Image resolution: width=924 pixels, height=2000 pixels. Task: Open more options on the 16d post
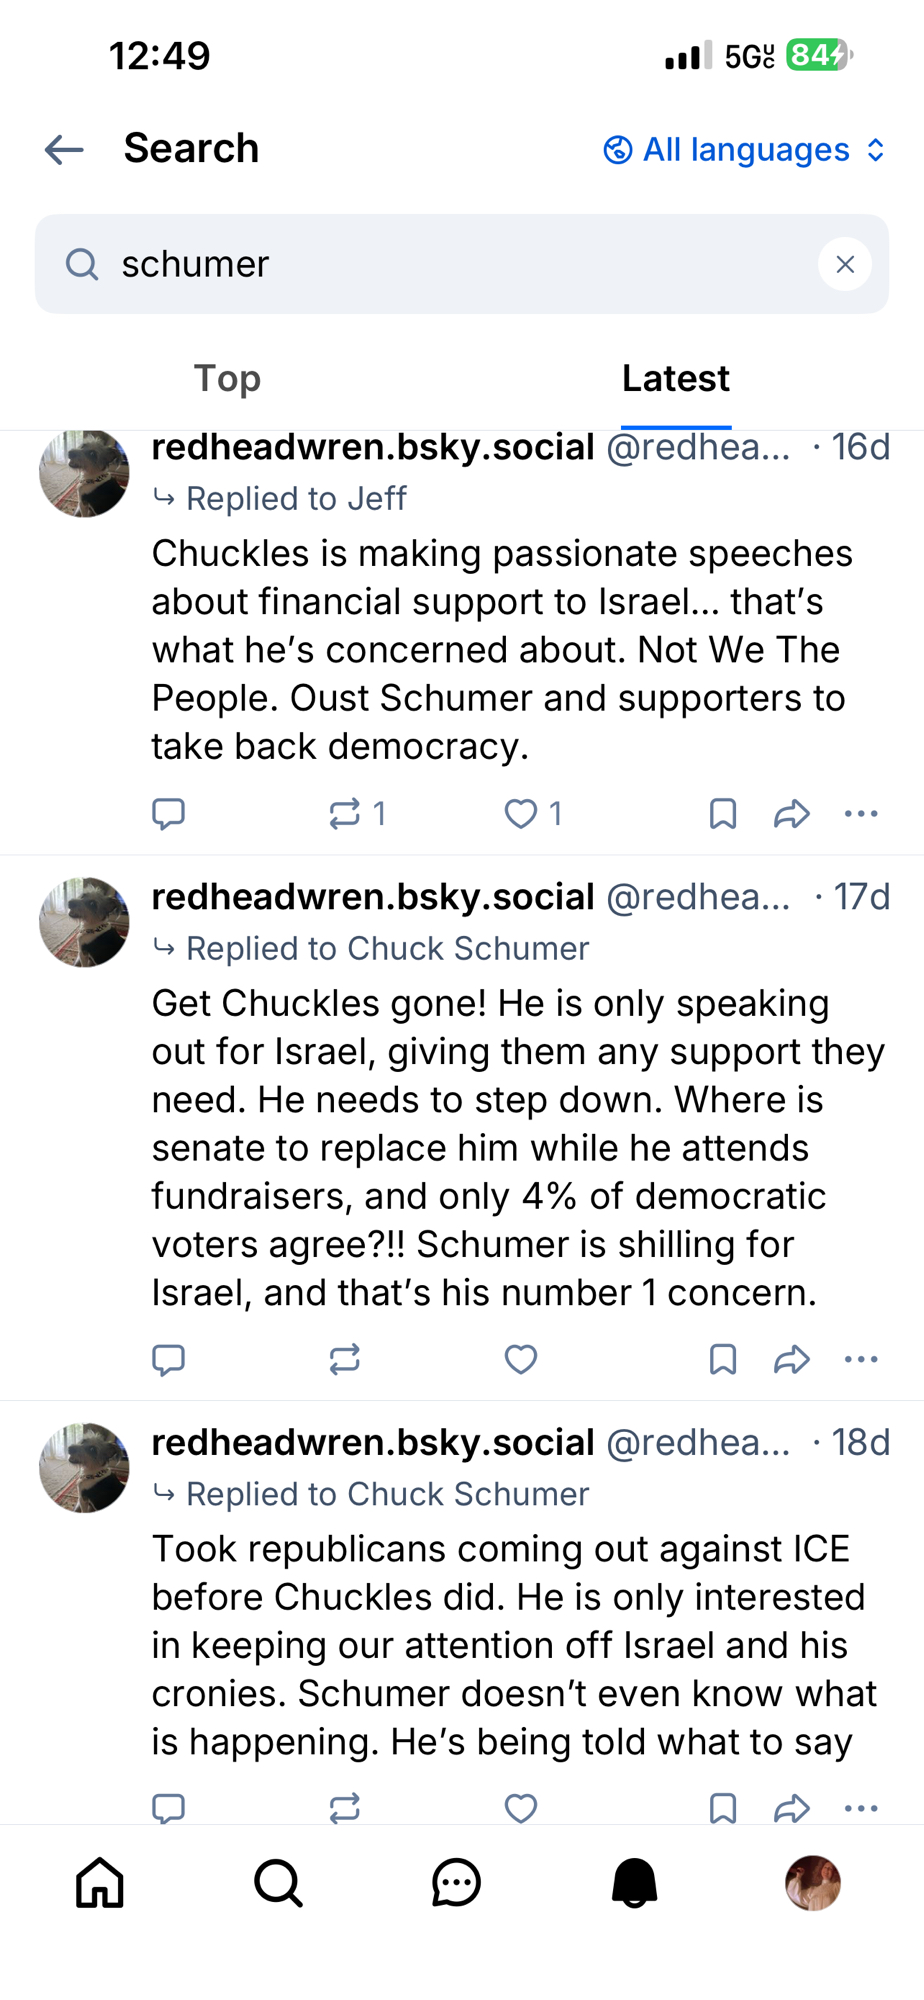coord(861,814)
